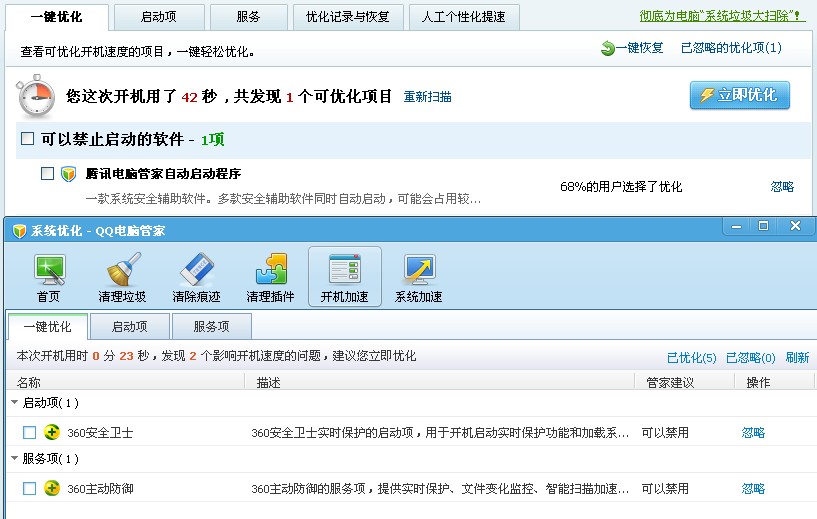Click the QQ电脑管家 shield icon in title bar
The image size is (817, 519).
tap(19, 231)
